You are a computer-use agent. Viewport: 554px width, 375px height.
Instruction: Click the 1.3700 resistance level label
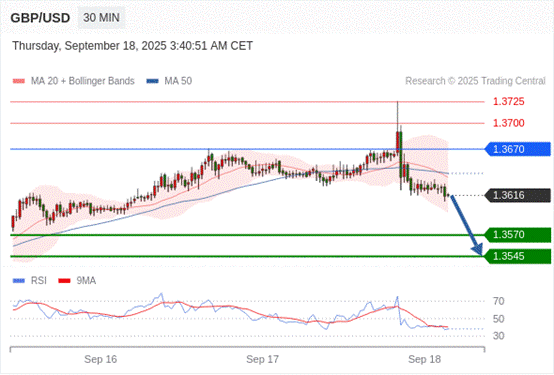[508, 123]
